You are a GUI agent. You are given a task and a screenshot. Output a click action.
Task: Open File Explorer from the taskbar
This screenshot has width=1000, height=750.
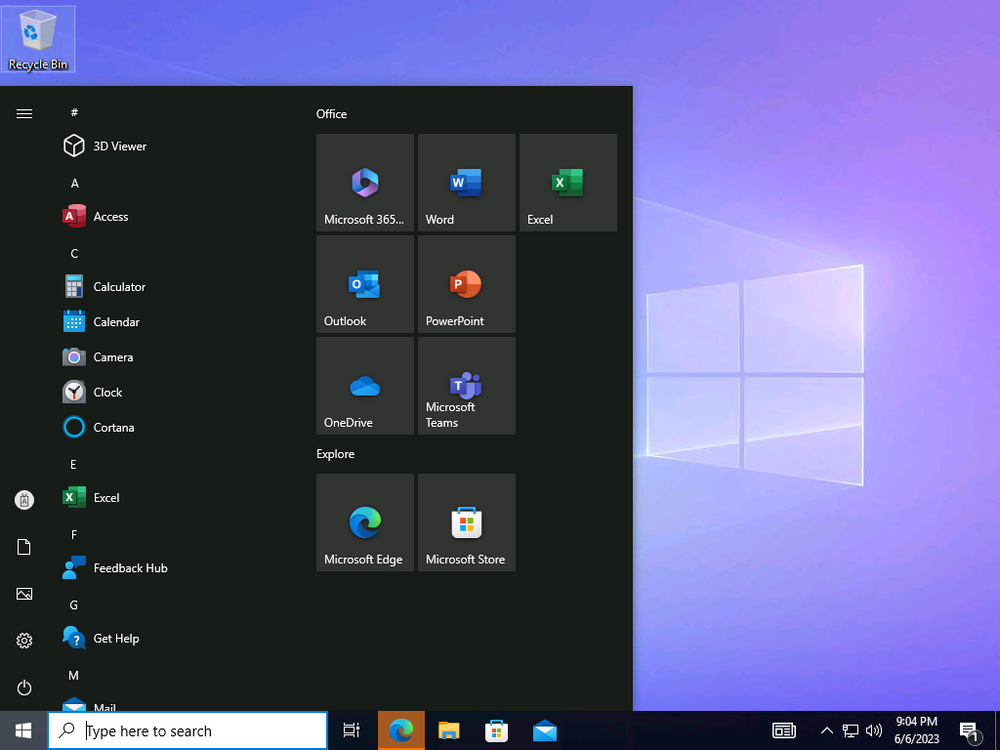coord(449,731)
